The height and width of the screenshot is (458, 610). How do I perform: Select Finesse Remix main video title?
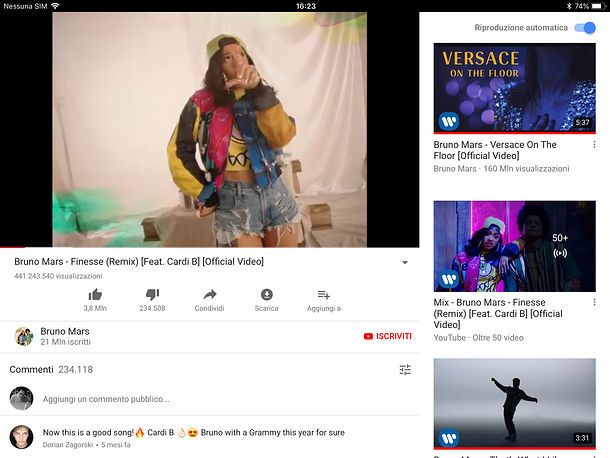[139, 261]
